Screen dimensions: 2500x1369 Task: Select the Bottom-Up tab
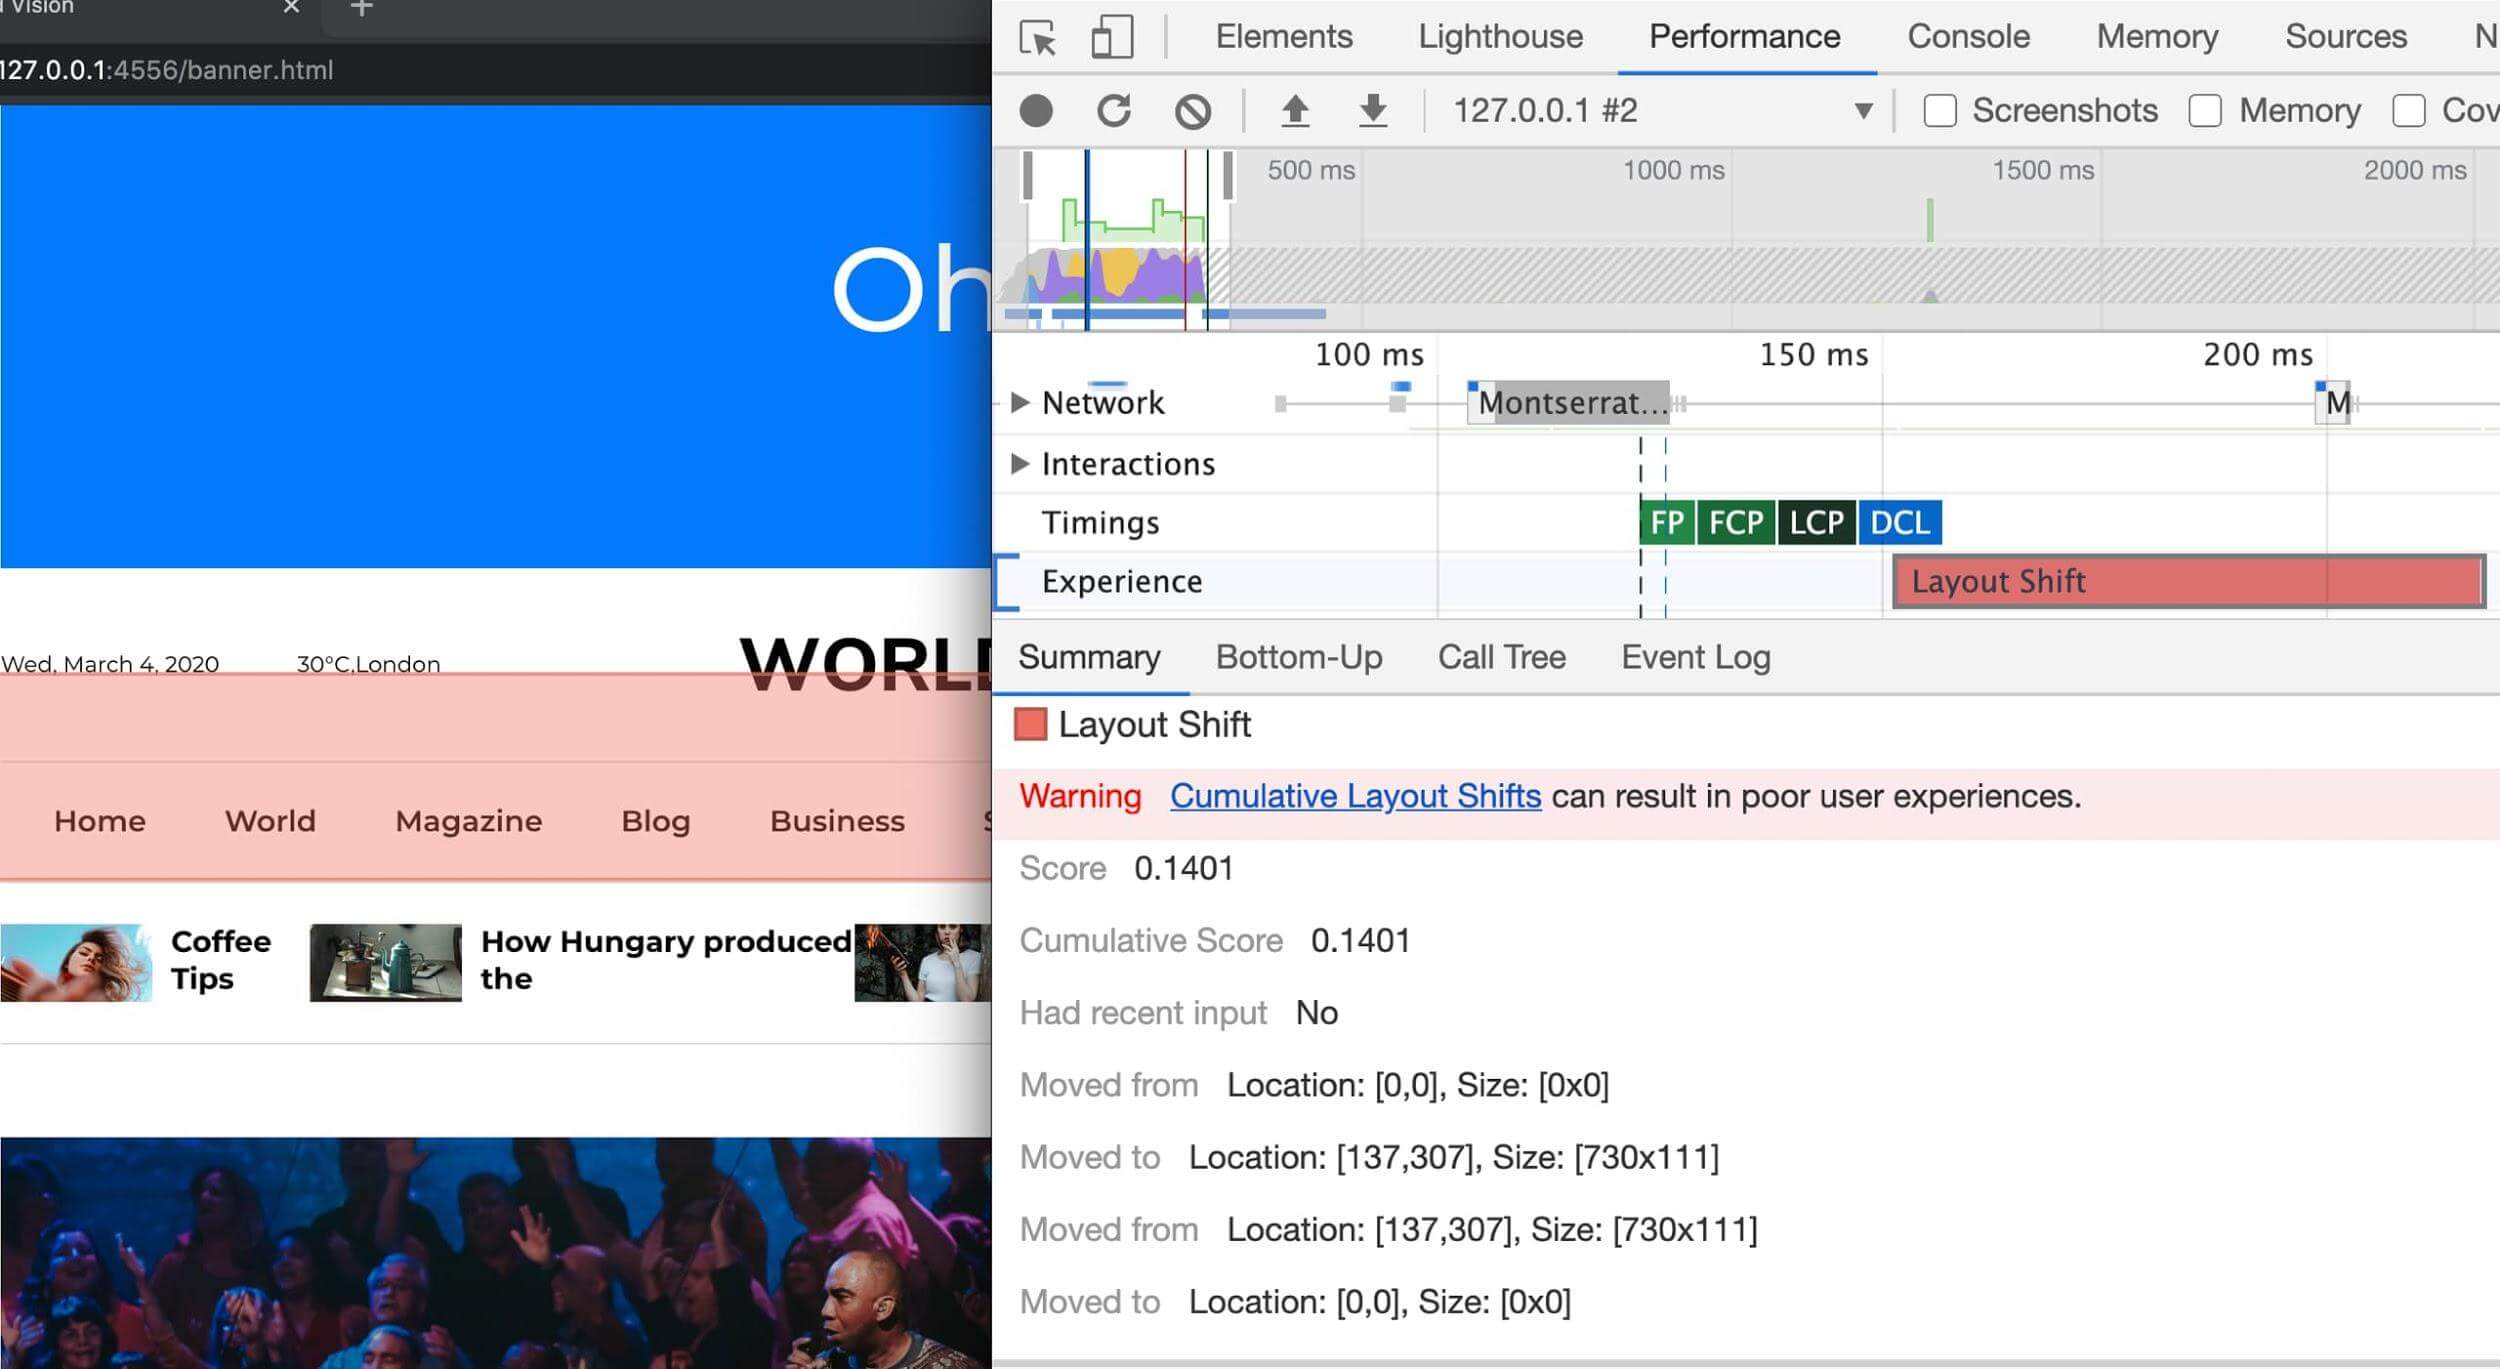1298,658
